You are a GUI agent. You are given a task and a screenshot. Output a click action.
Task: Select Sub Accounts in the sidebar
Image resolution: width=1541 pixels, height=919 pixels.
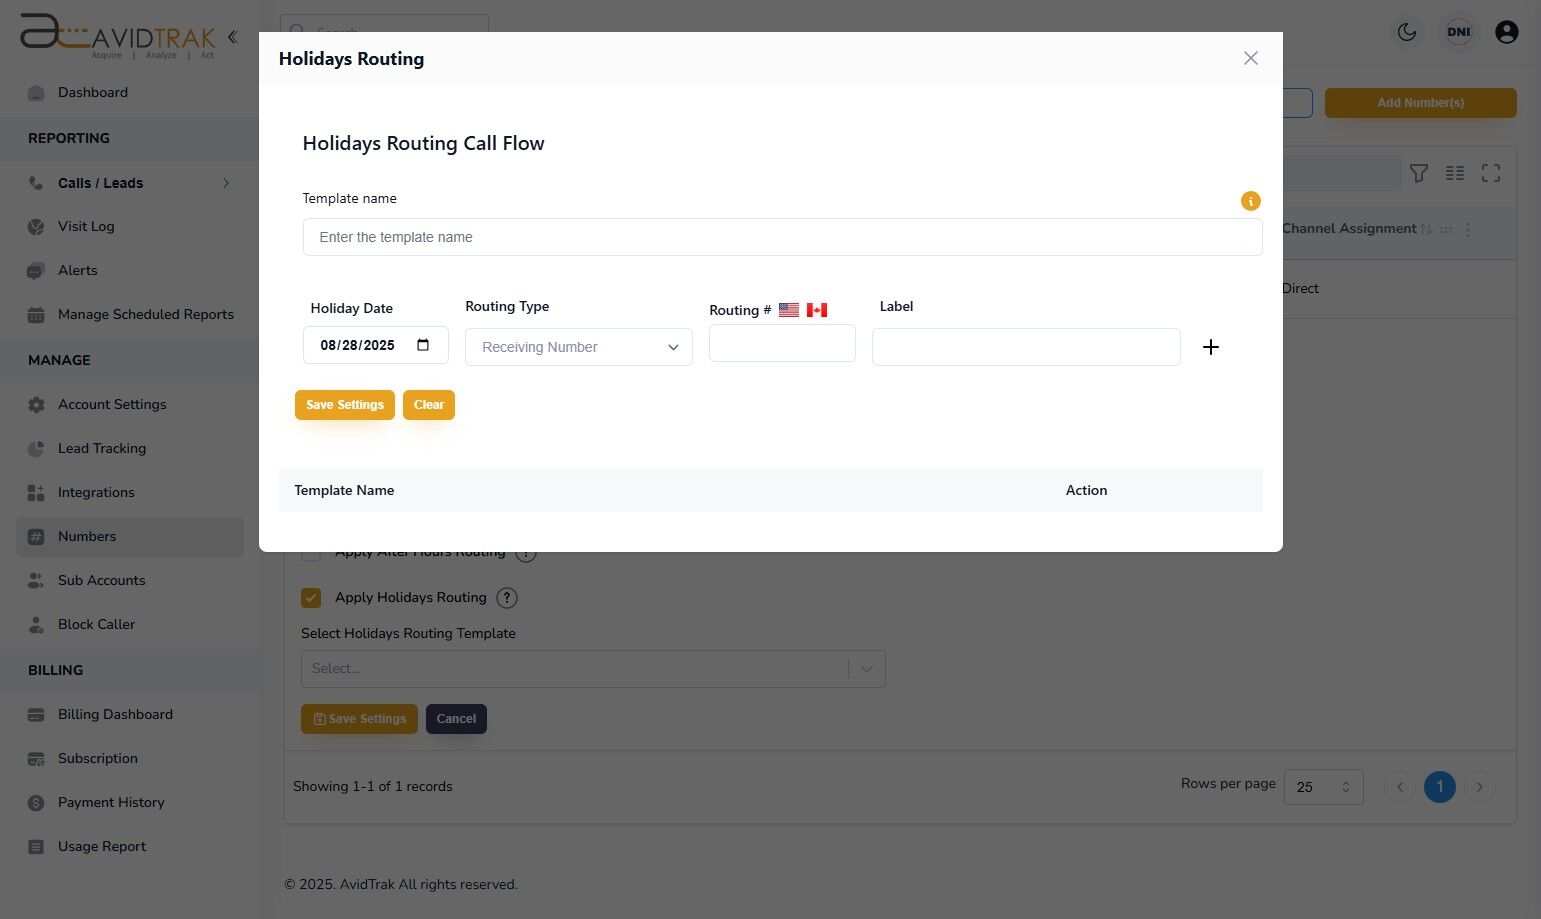point(101,580)
